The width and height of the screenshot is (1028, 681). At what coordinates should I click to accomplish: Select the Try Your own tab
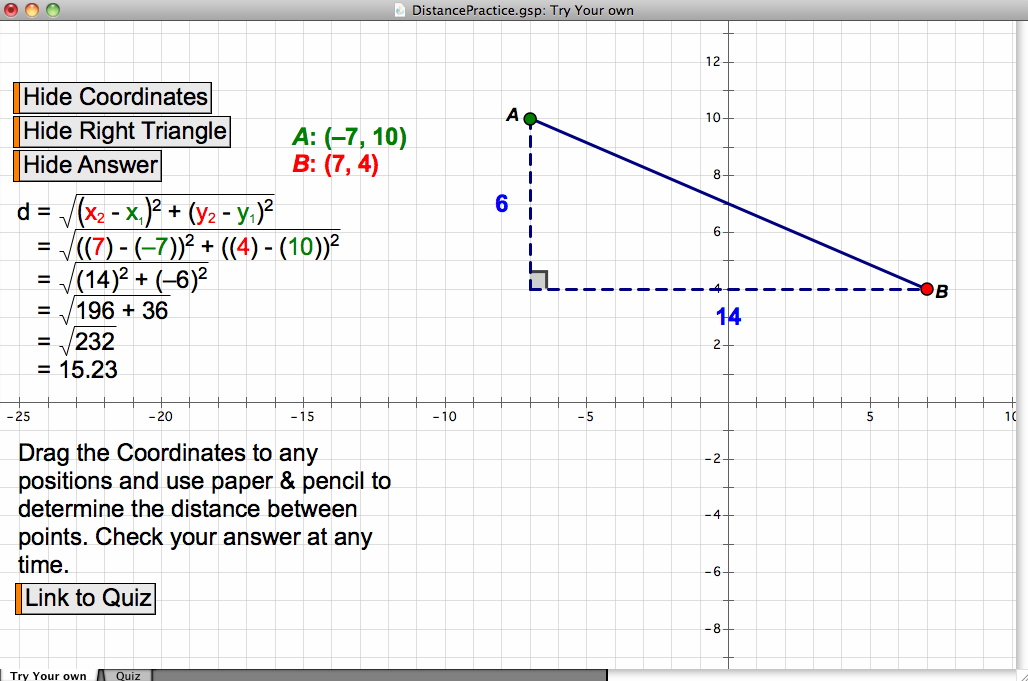point(48,675)
